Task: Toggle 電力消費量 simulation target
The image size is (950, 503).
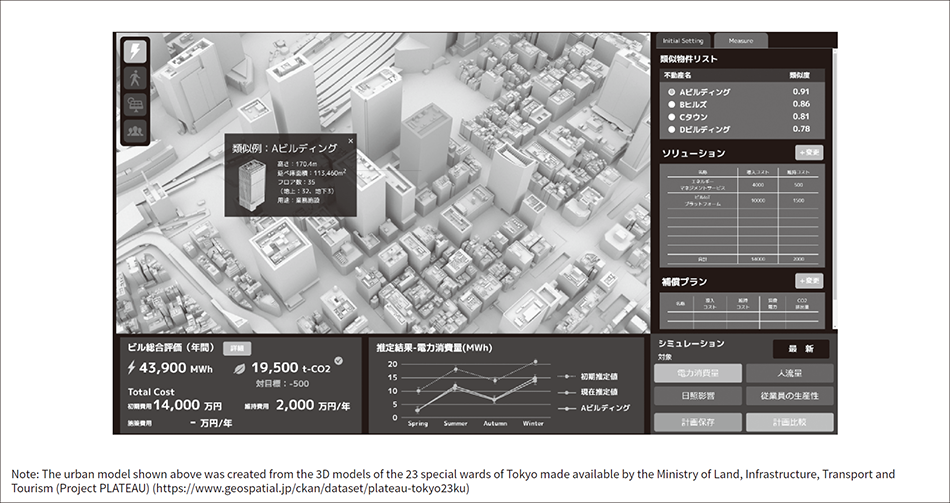Action: pos(699,373)
